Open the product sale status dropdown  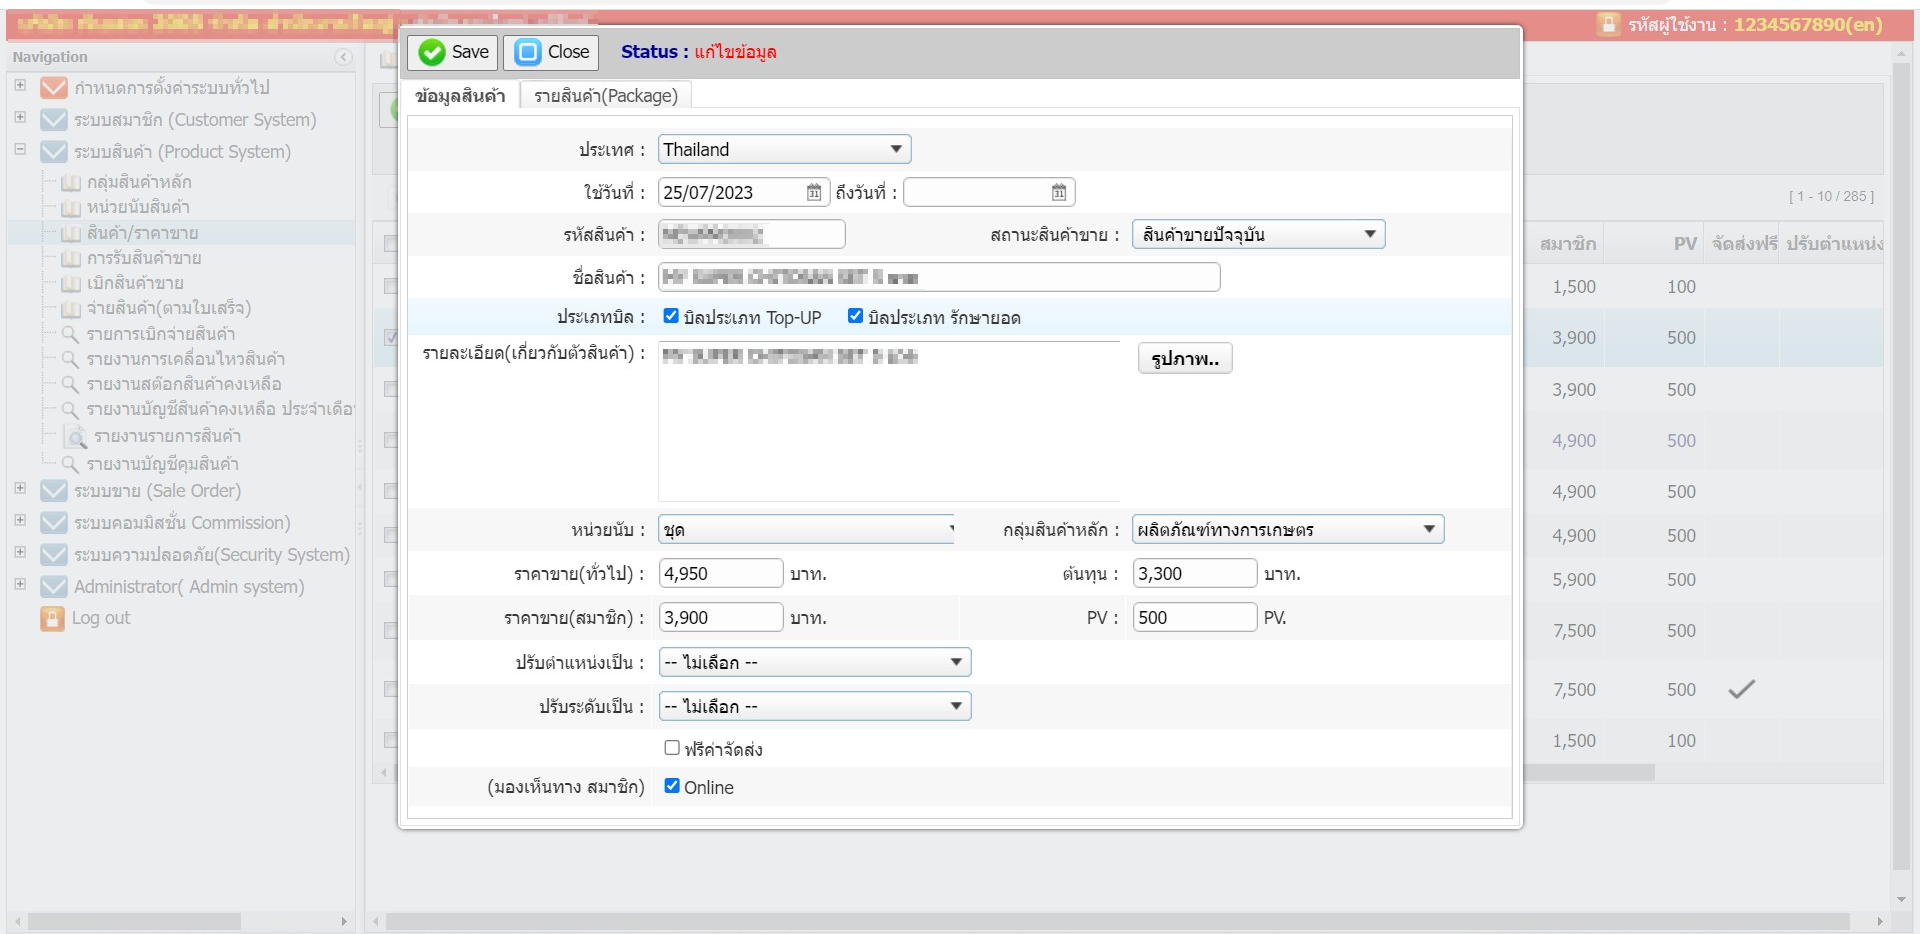(1258, 234)
